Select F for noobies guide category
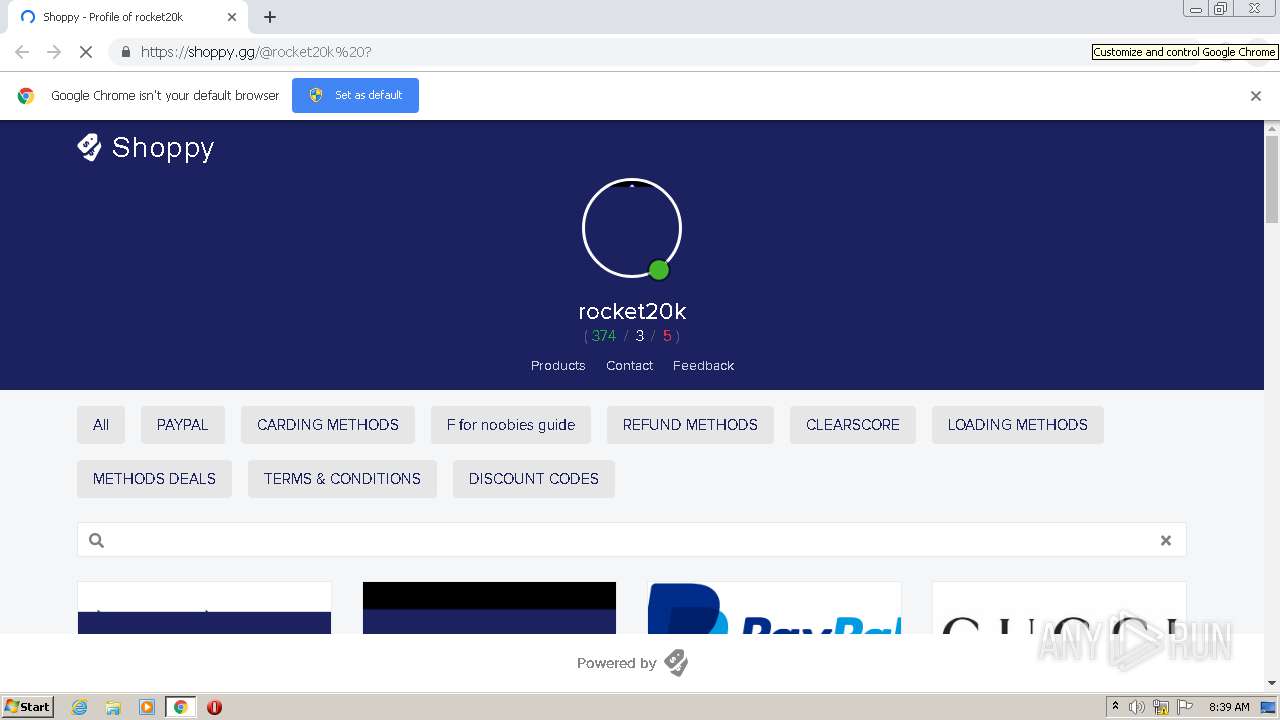 coord(511,425)
